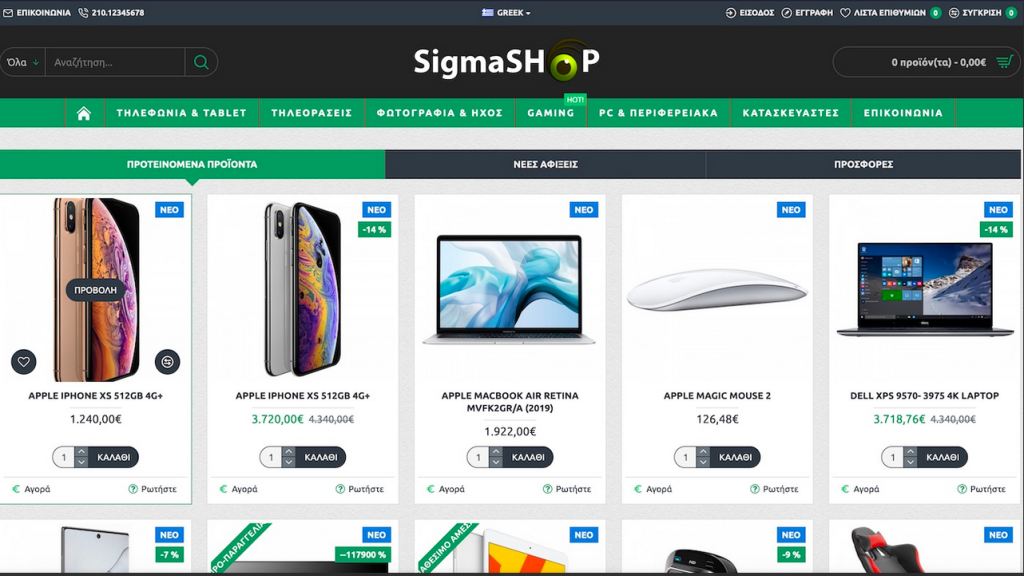This screenshot has height=576, width=1024.
Task: Click the ΕΙΣΟΔΟΣ login icon link
Action: pos(750,12)
